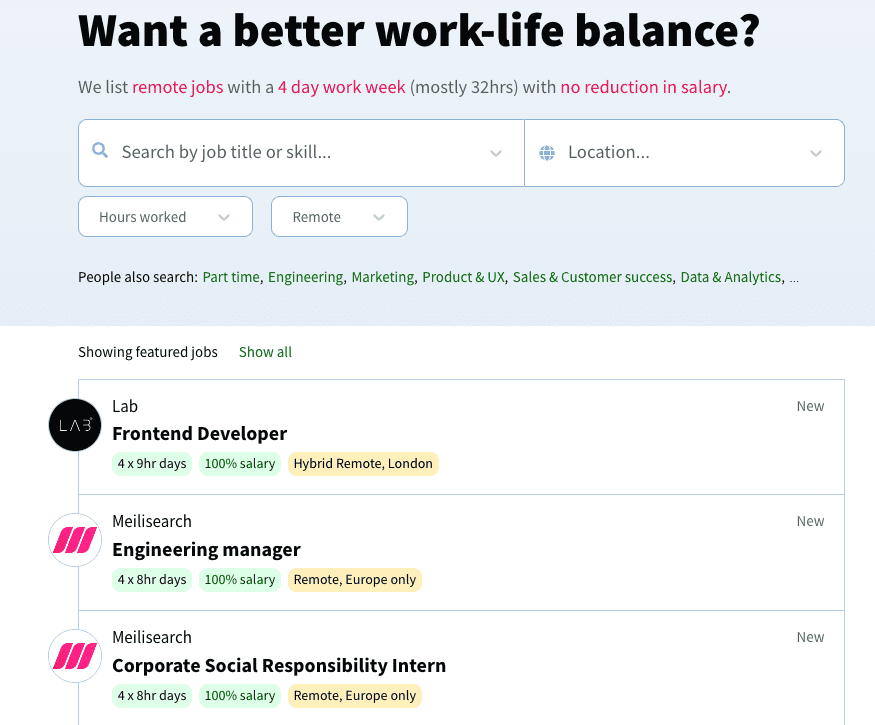The height and width of the screenshot is (725, 875).
Task: Expand the Location dropdown chevron
Action: [x=816, y=153]
